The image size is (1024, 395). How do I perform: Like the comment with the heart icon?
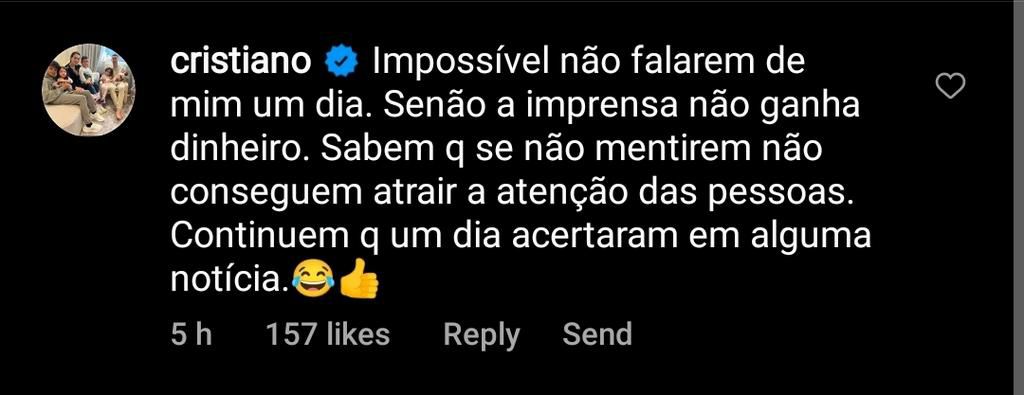tap(950, 85)
